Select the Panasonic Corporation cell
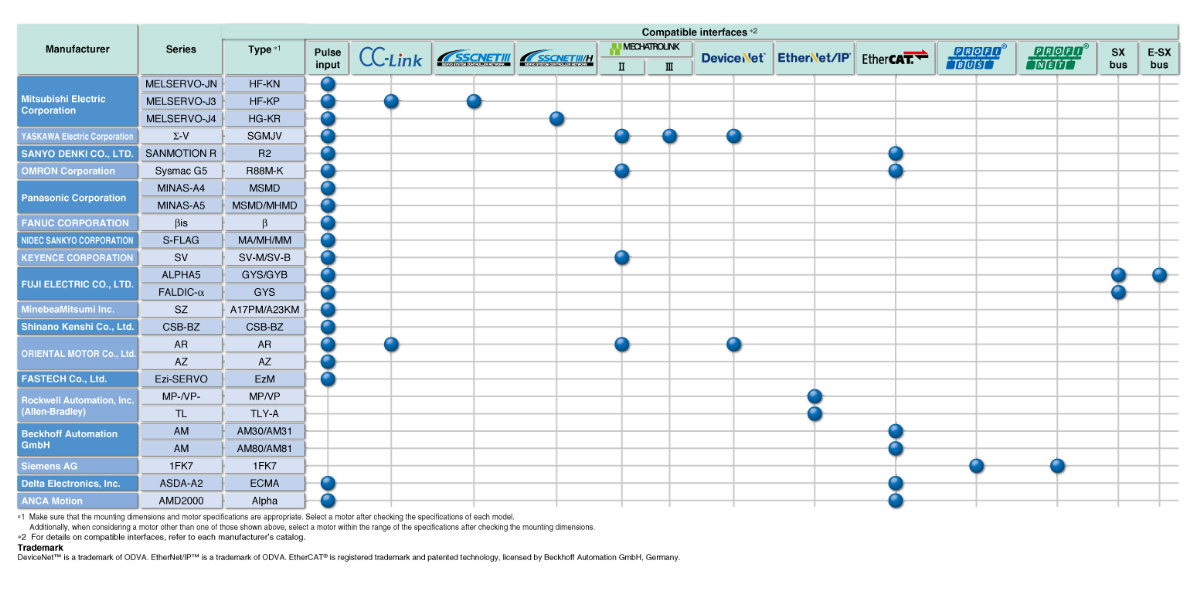The height and width of the screenshot is (590, 1200). (77, 197)
